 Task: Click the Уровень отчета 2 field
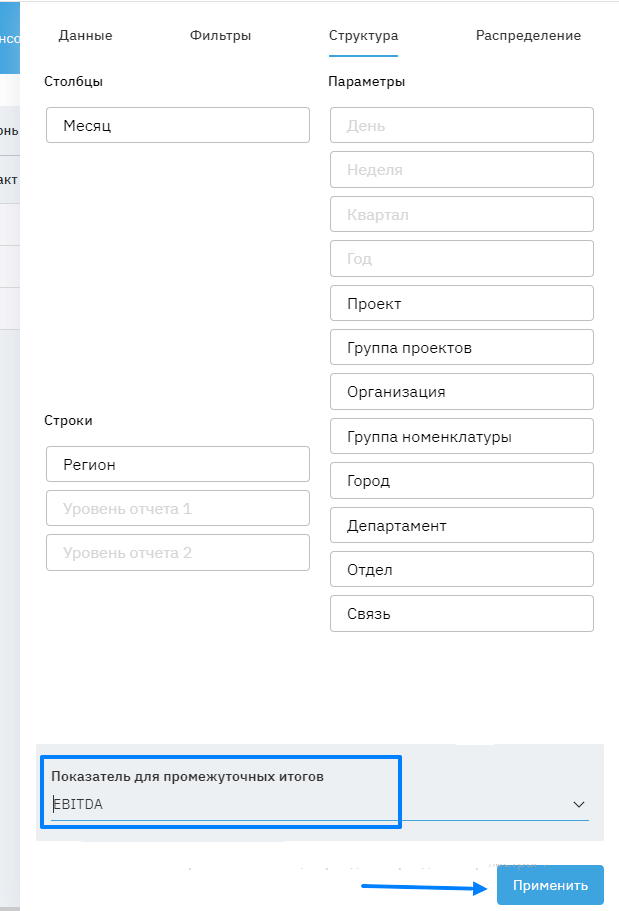pyautogui.click(x=178, y=553)
